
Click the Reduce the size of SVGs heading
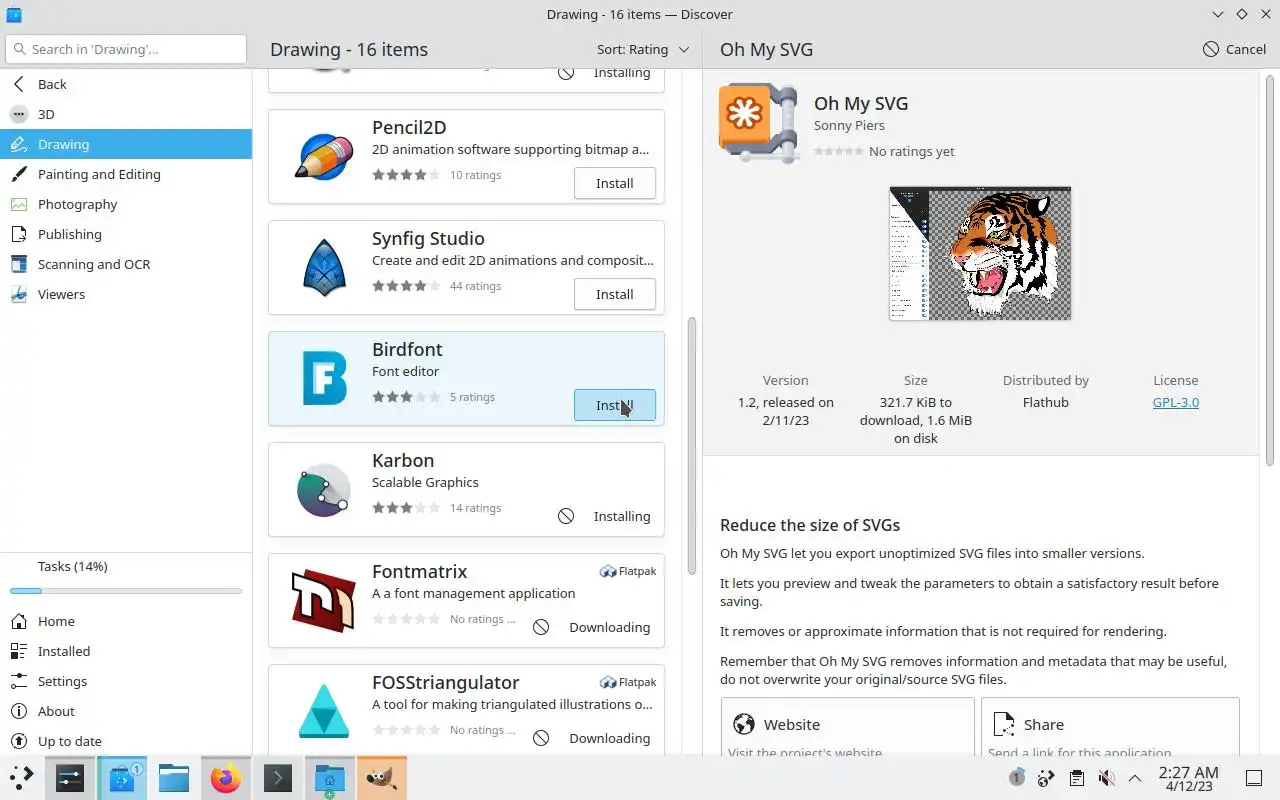[810, 525]
